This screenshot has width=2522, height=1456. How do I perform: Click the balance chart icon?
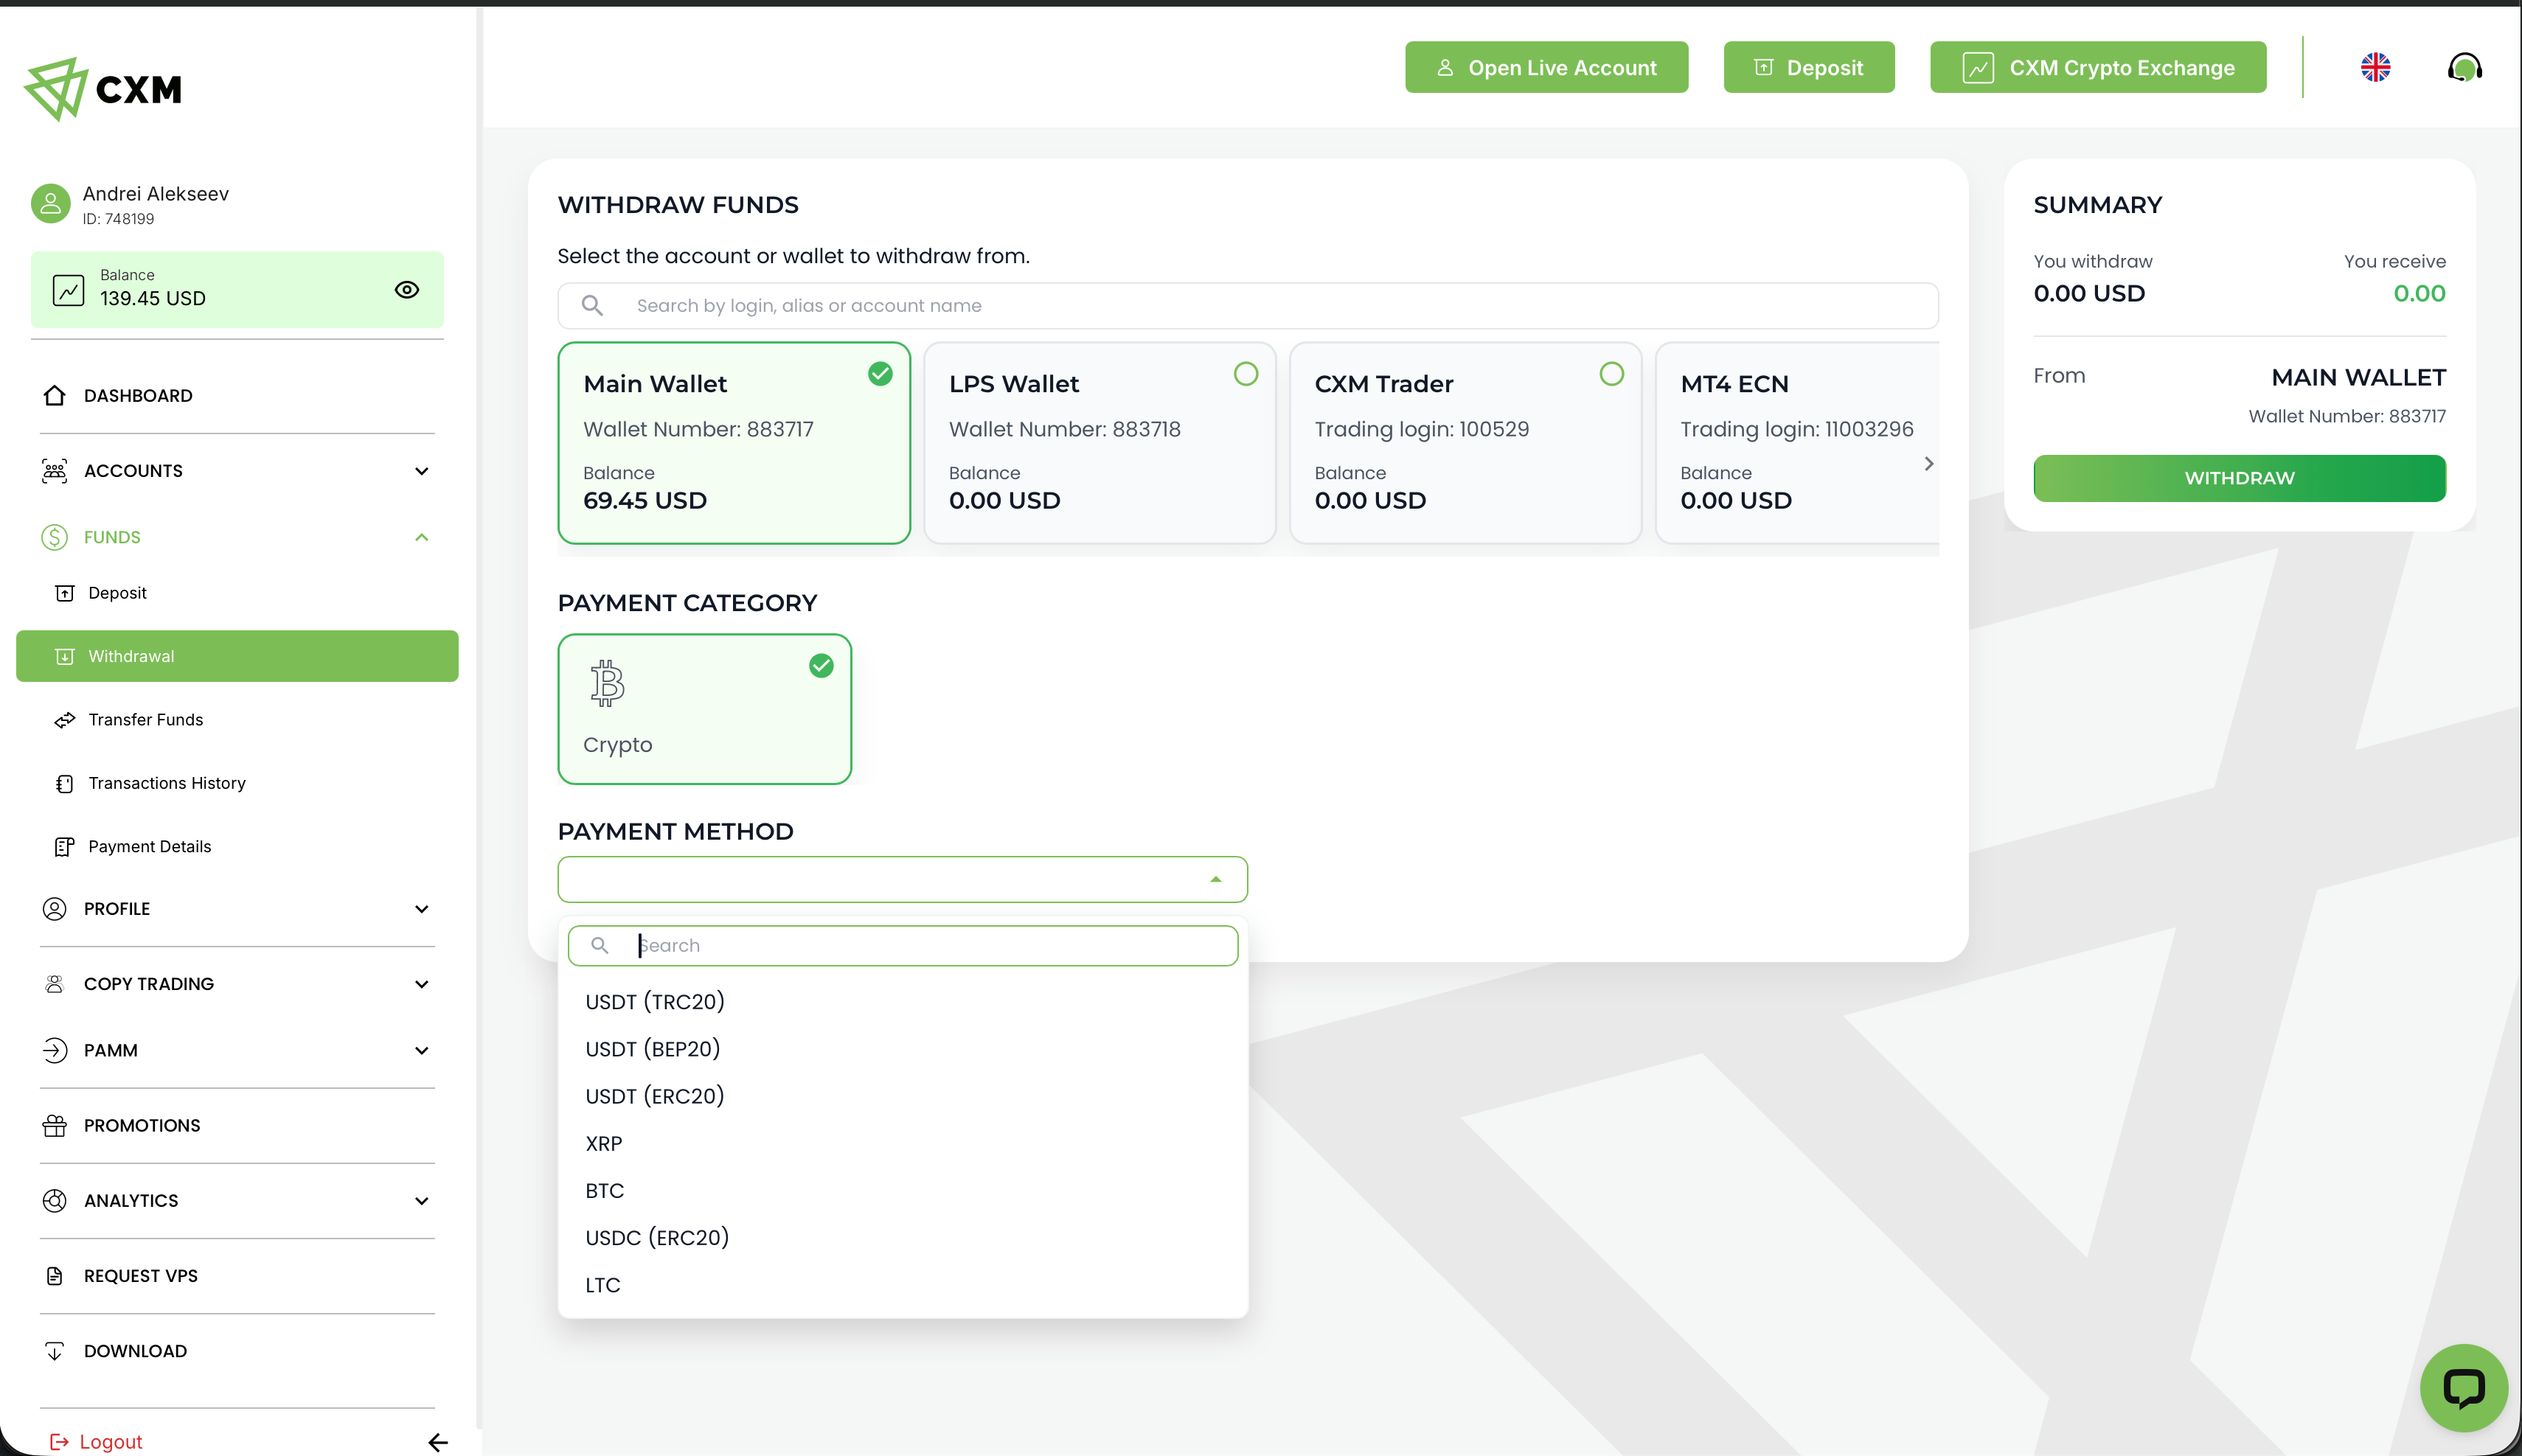click(68, 290)
